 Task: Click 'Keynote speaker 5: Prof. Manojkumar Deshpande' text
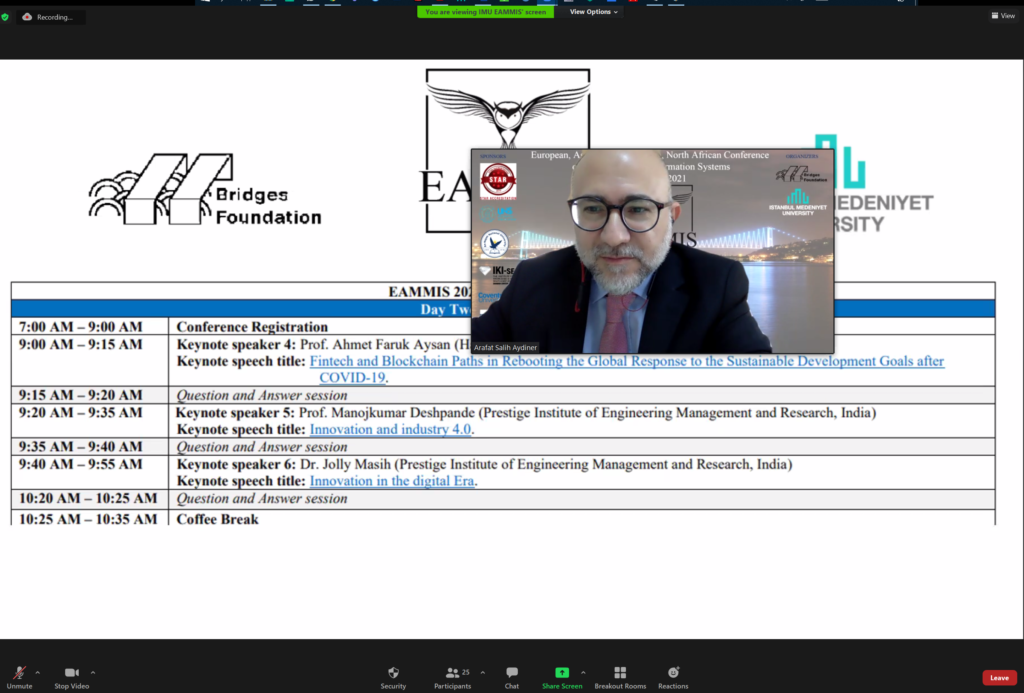tap(325, 413)
